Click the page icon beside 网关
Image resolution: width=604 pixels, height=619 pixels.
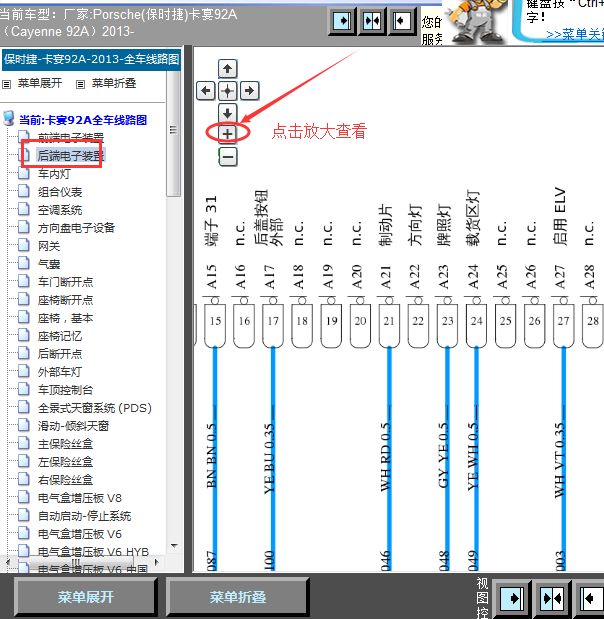coord(24,245)
